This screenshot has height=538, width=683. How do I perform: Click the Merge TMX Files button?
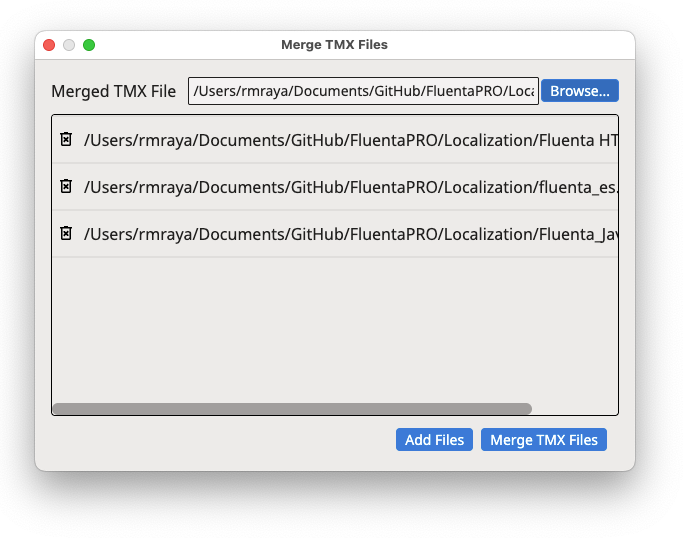pyautogui.click(x=544, y=440)
